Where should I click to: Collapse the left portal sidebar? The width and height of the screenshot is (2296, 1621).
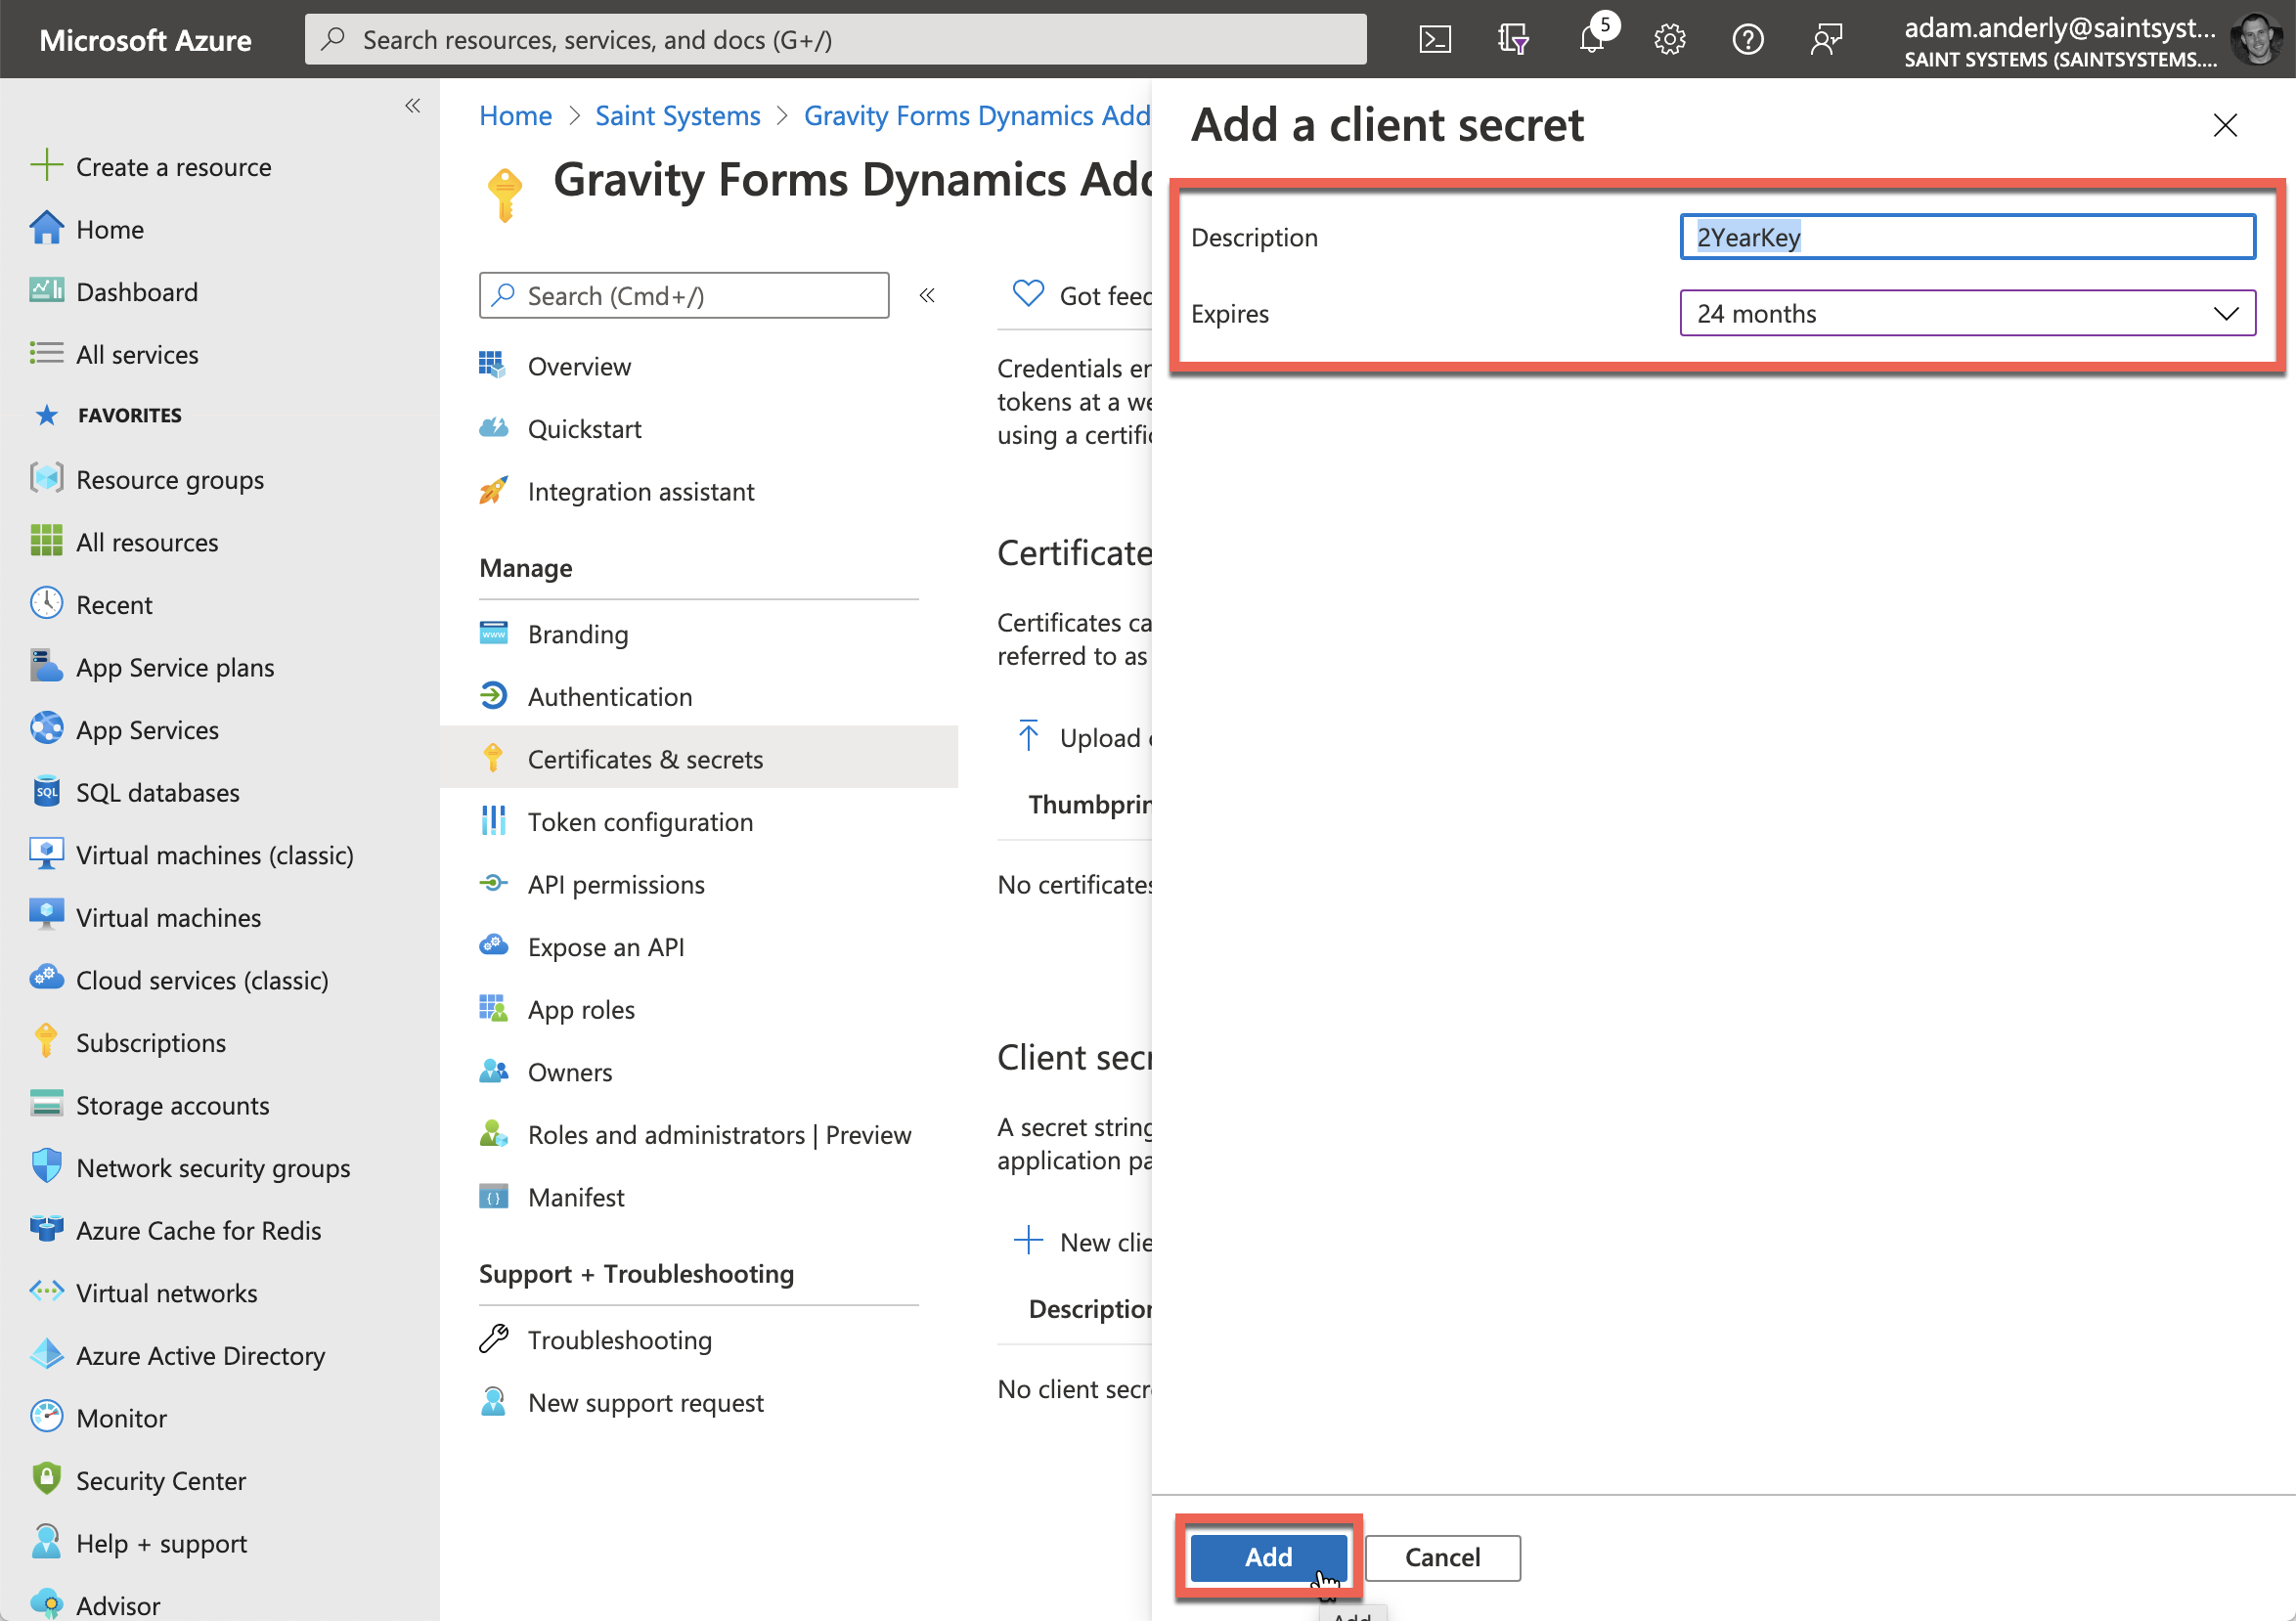[x=413, y=105]
